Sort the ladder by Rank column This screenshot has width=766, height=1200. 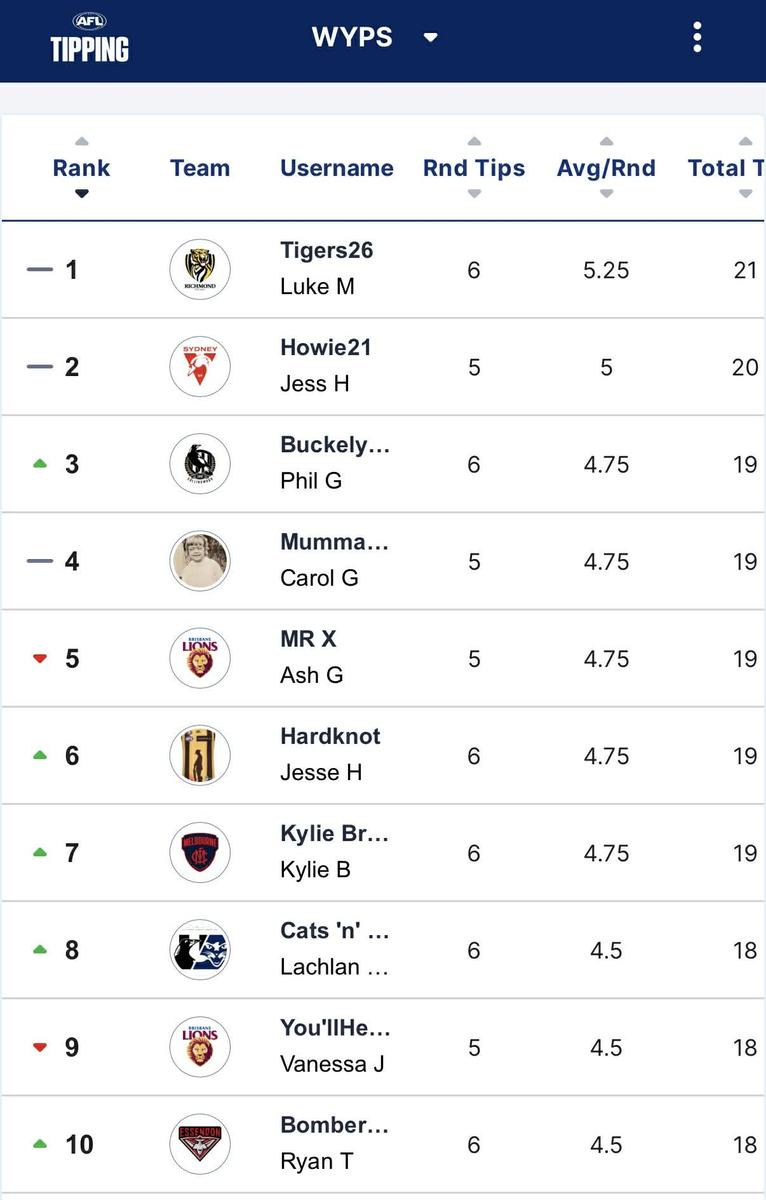(81, 168)
